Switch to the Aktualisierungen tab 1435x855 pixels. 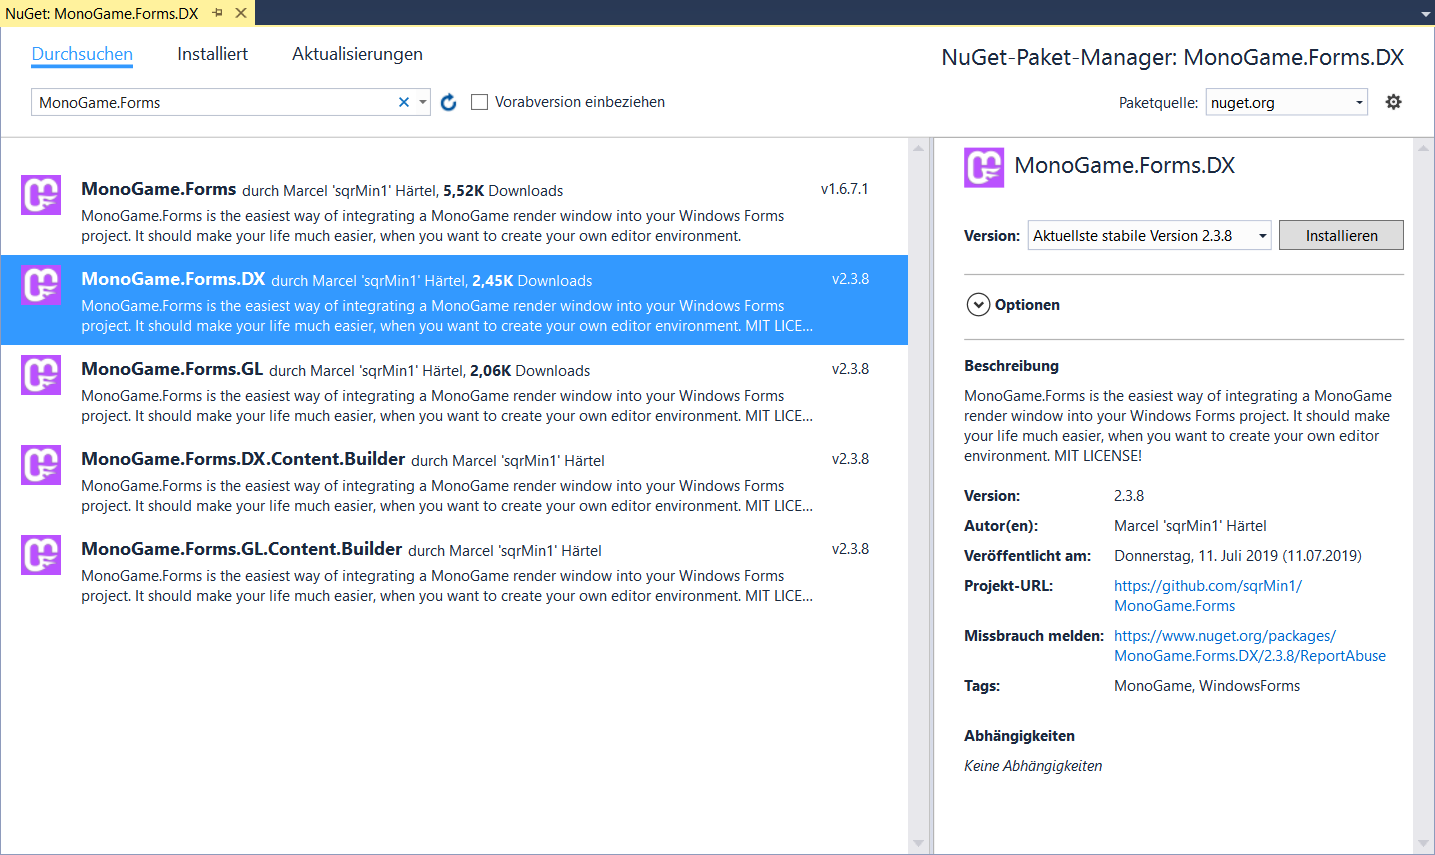click(357, 54)
